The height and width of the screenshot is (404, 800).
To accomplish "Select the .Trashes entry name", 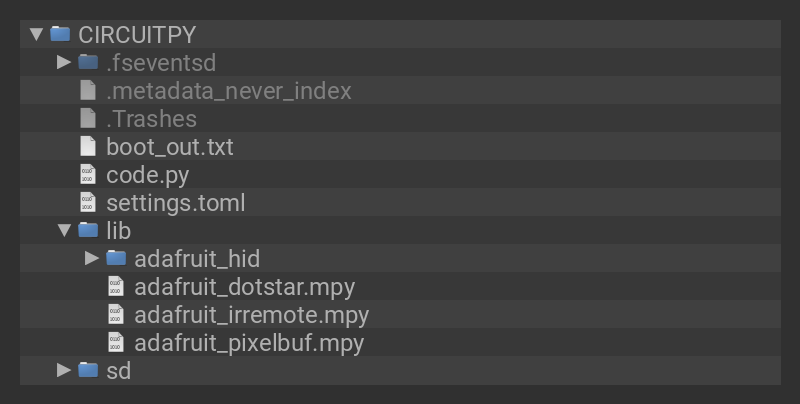I will pos(151,118).
